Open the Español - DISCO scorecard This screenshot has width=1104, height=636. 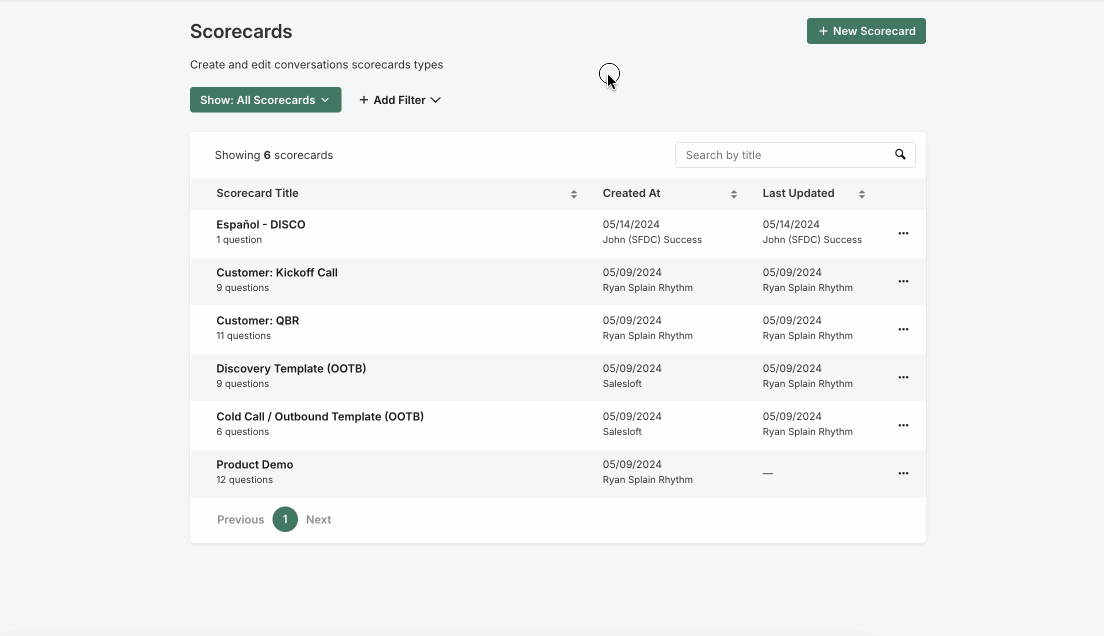[260, 224]
